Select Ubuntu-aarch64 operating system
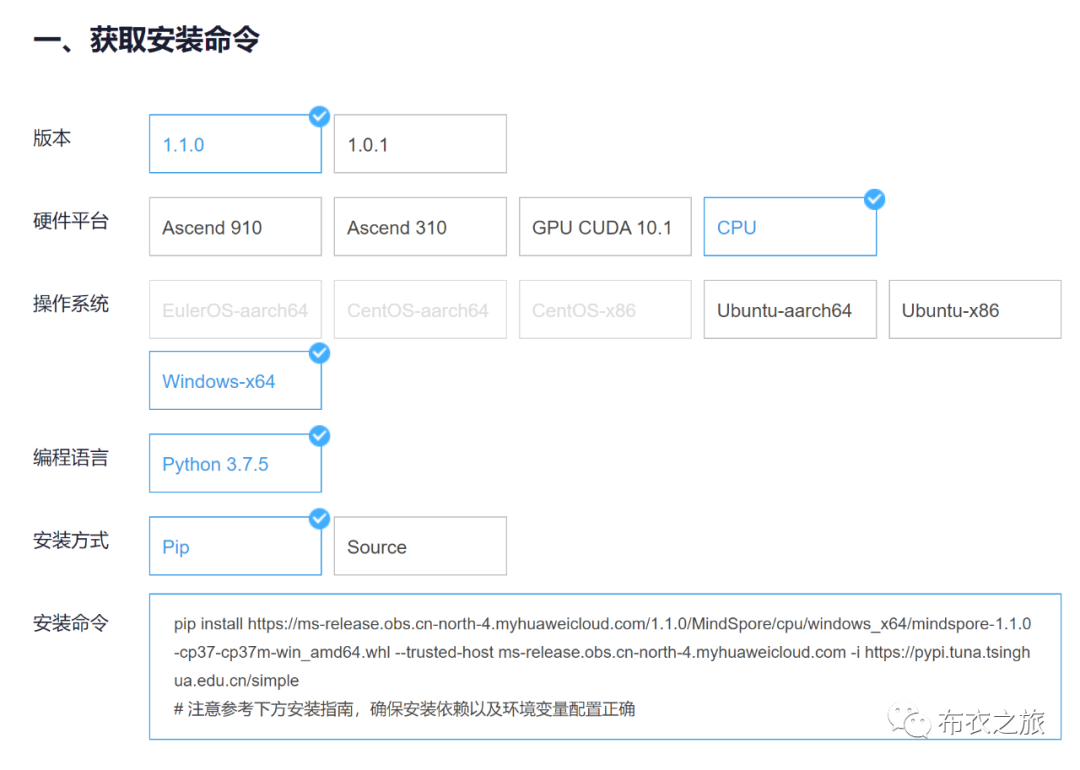The width and height of the screenshot is (1080, 770). point(790,309)
